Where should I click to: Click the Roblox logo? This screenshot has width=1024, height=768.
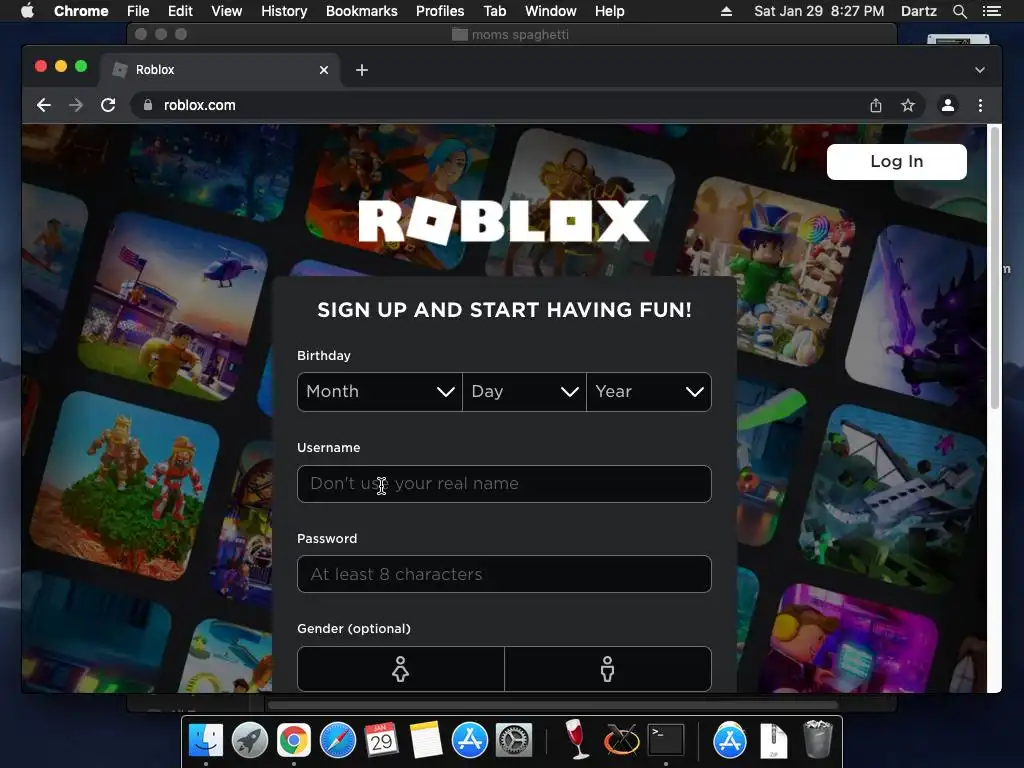(x=504, y=222)
